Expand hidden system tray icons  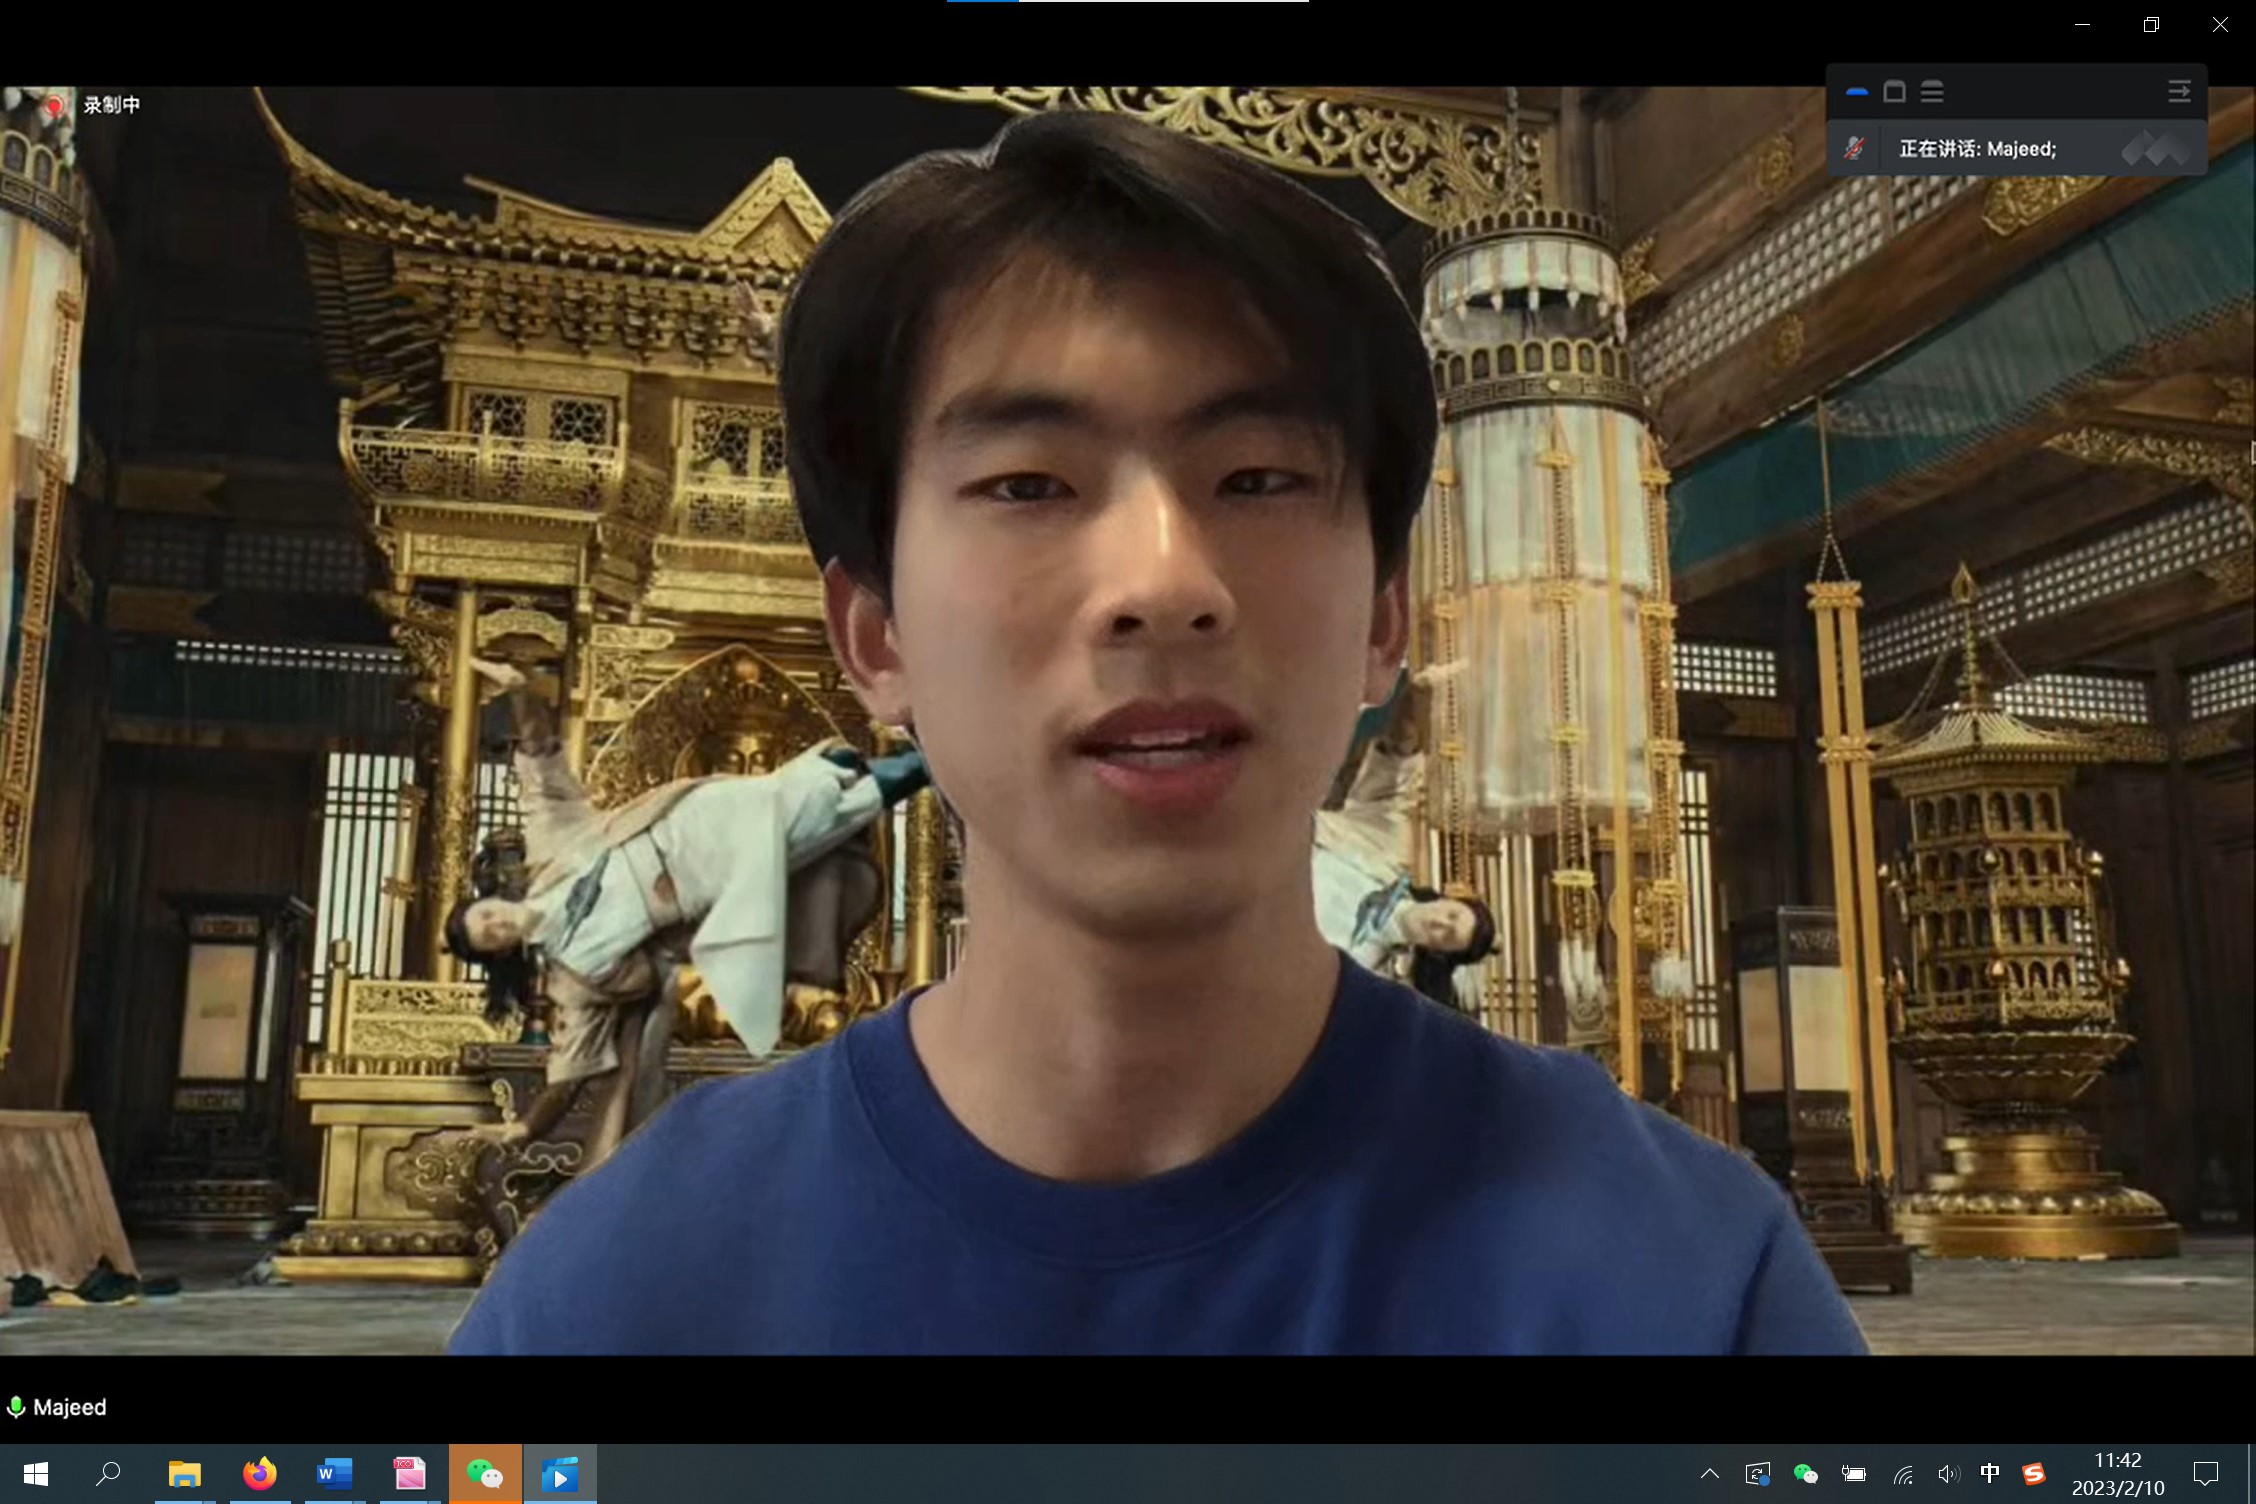1710,1474
